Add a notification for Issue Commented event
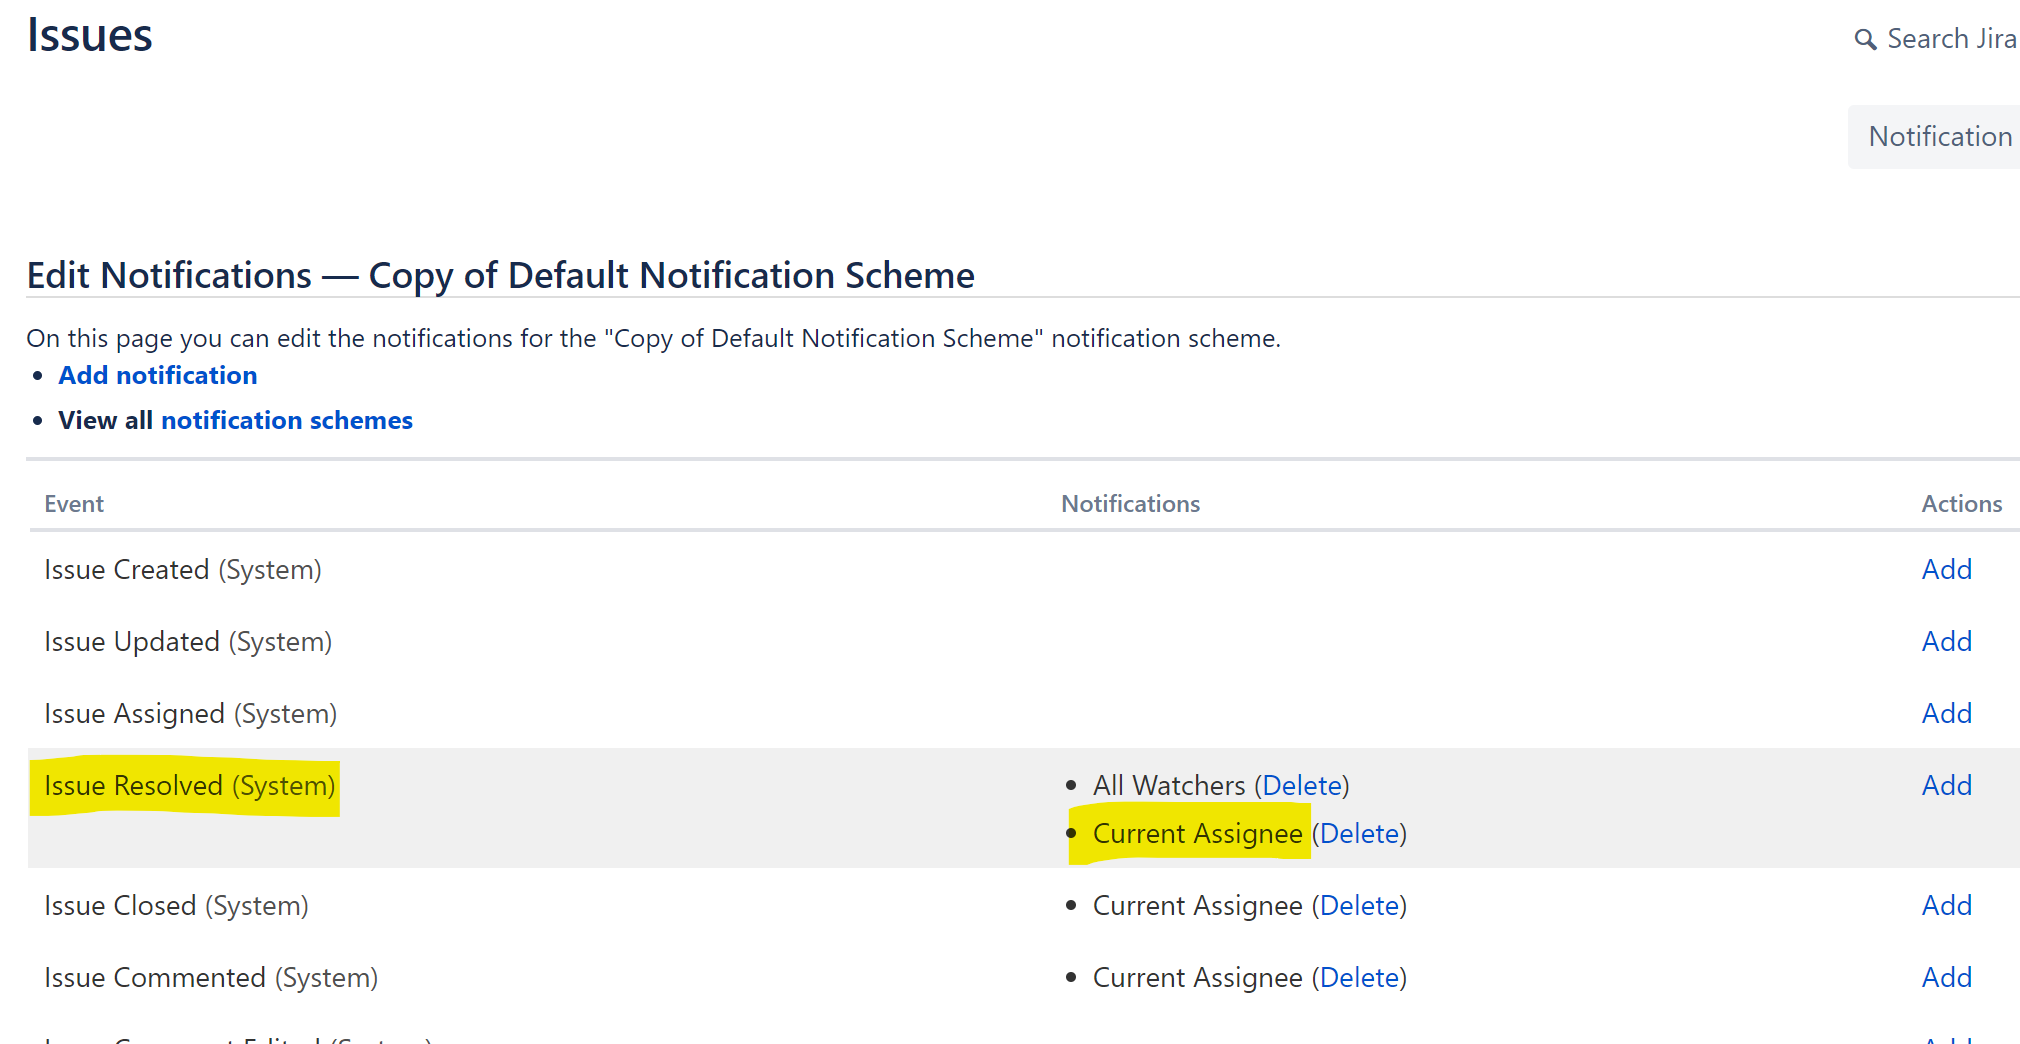The height and width of the screenshot is (1044, 2020). pyautogui.click(x=1945, y=977)
